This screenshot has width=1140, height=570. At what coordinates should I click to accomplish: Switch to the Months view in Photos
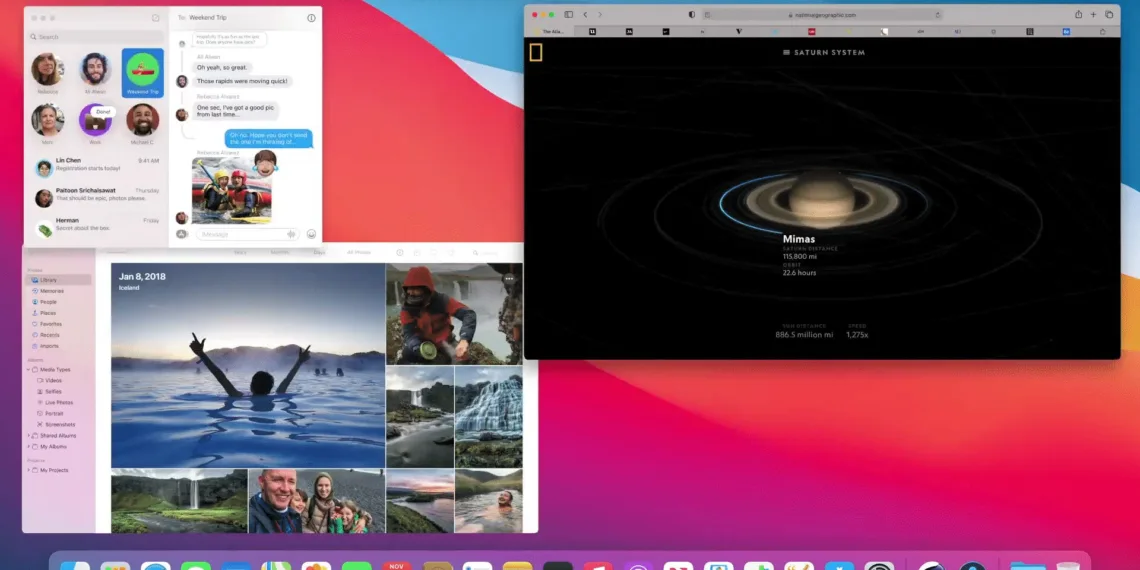point(279,252)
